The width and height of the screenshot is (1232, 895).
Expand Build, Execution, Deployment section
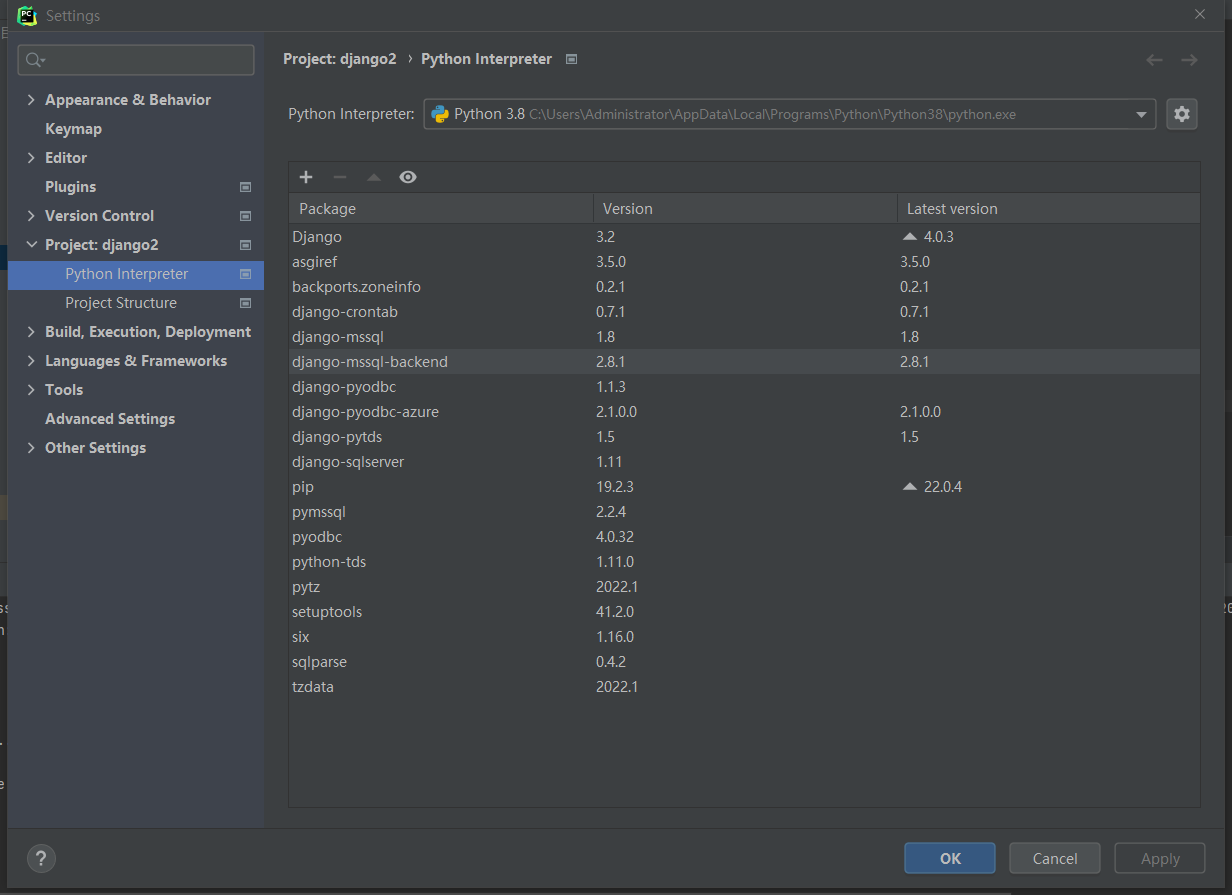click(x=31, y=332)
